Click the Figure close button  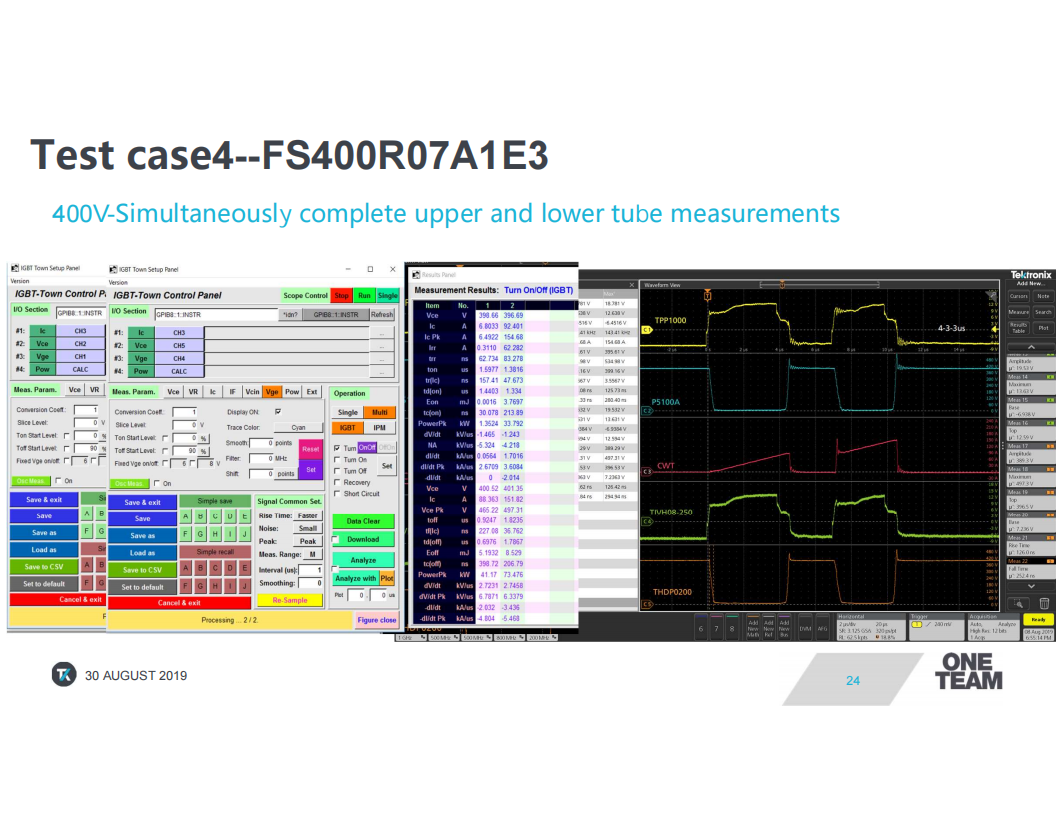[376, 620]
